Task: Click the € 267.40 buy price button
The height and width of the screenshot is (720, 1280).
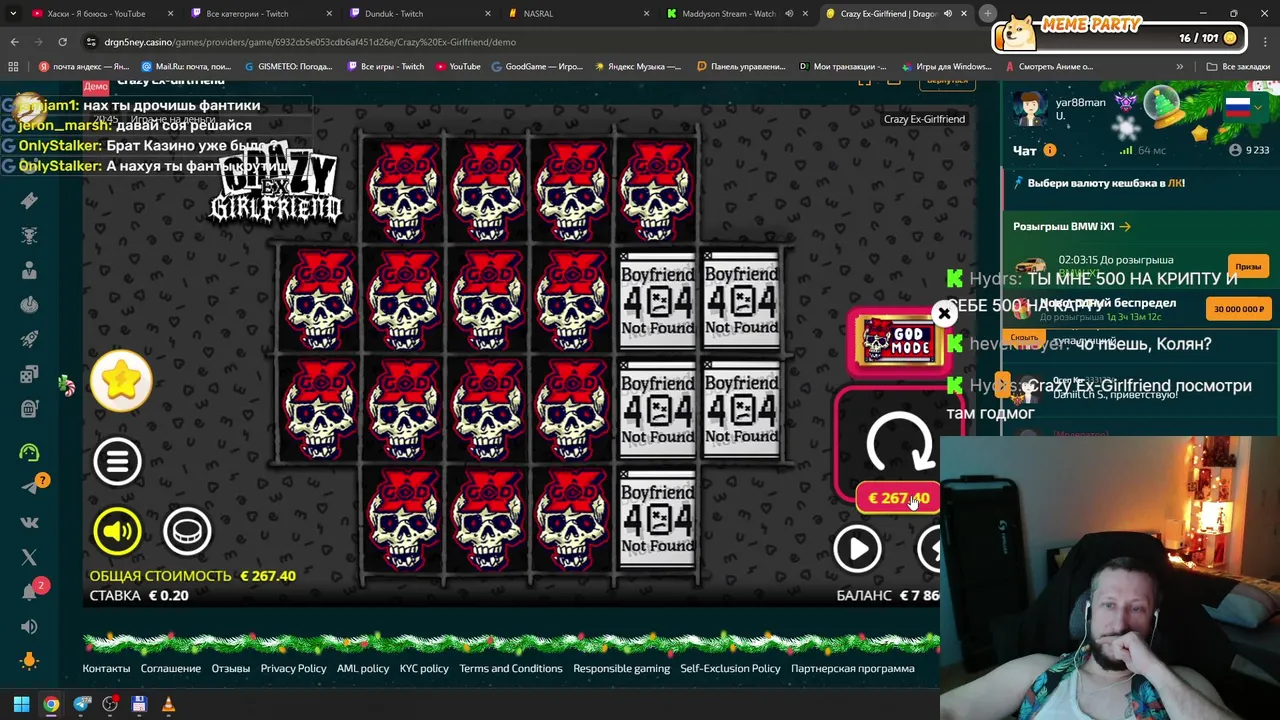Action: pyautogui.click(x=898, y=498)
